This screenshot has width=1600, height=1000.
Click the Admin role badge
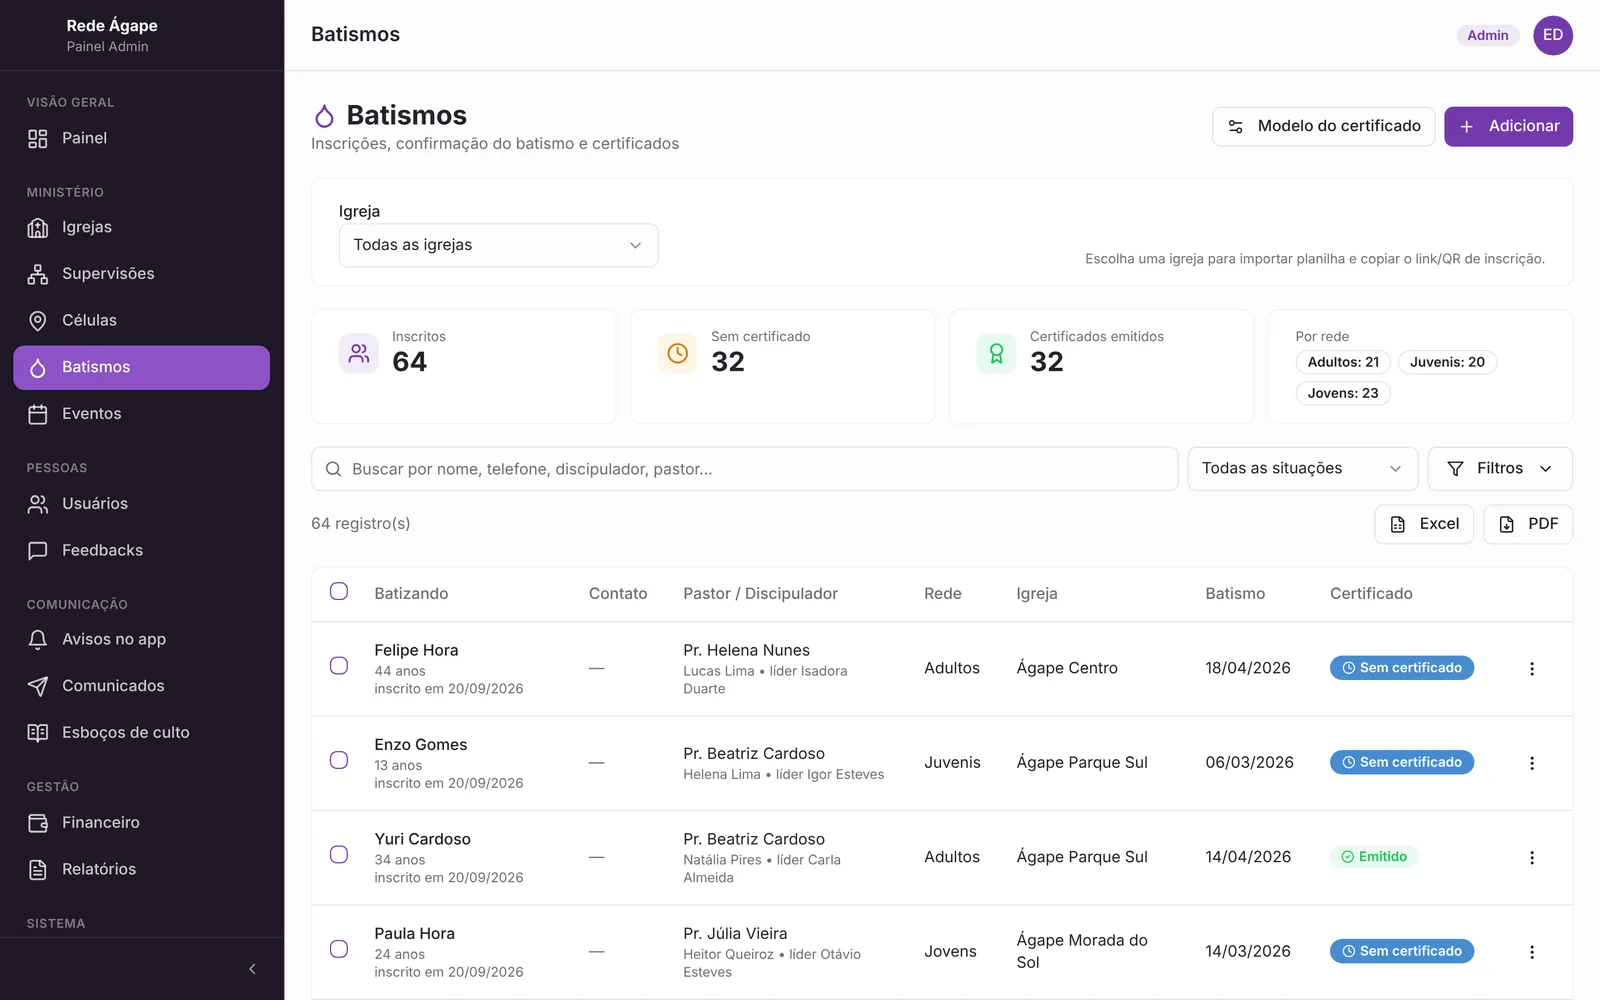click(1488, 36)
